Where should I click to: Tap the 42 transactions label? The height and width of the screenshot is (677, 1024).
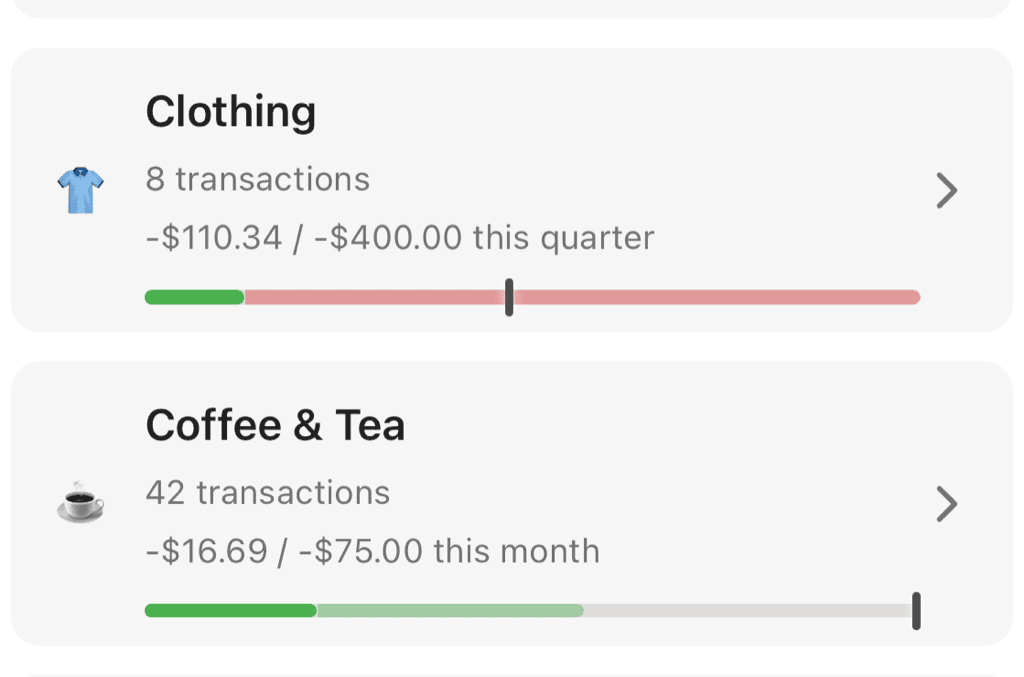coord(268,493)
